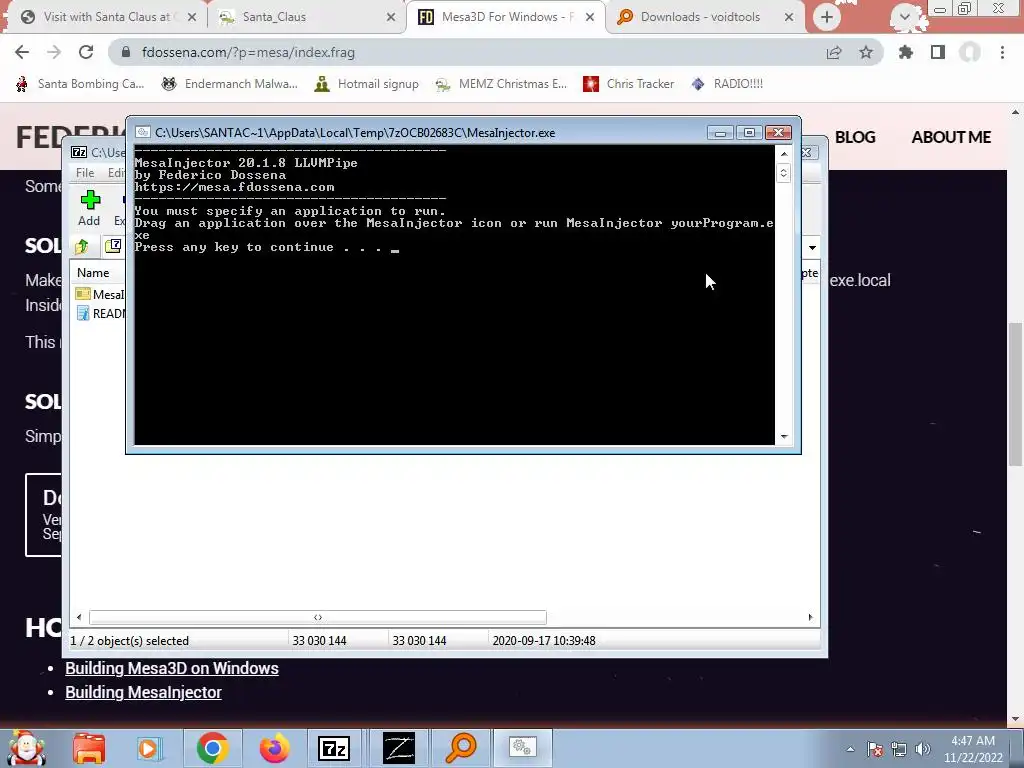Open the ABOUT ME page link
Viewport: 1024px width, 768px height.
click(951, 137)
